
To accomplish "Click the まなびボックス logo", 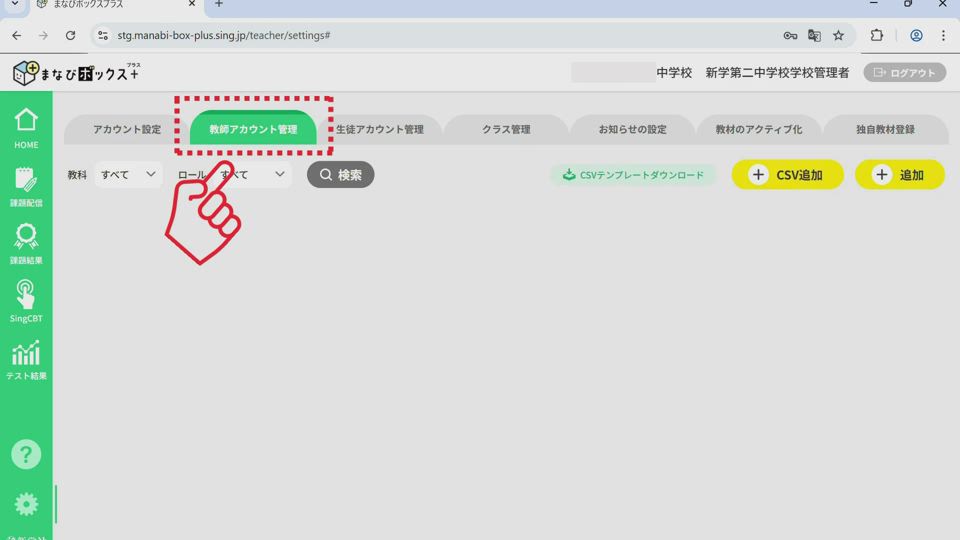I will point(77,73).
